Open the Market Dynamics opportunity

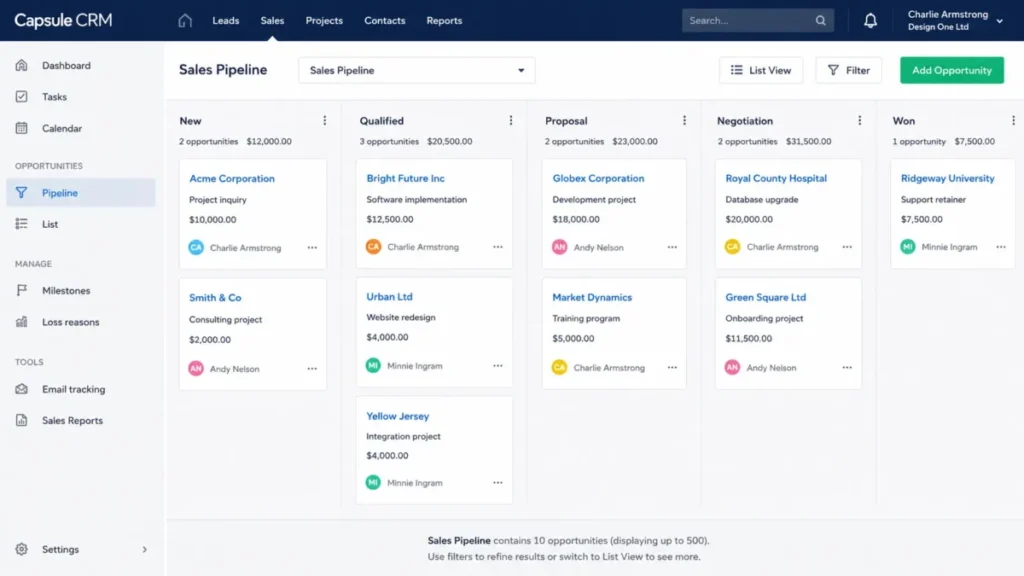tap(592, 297)
